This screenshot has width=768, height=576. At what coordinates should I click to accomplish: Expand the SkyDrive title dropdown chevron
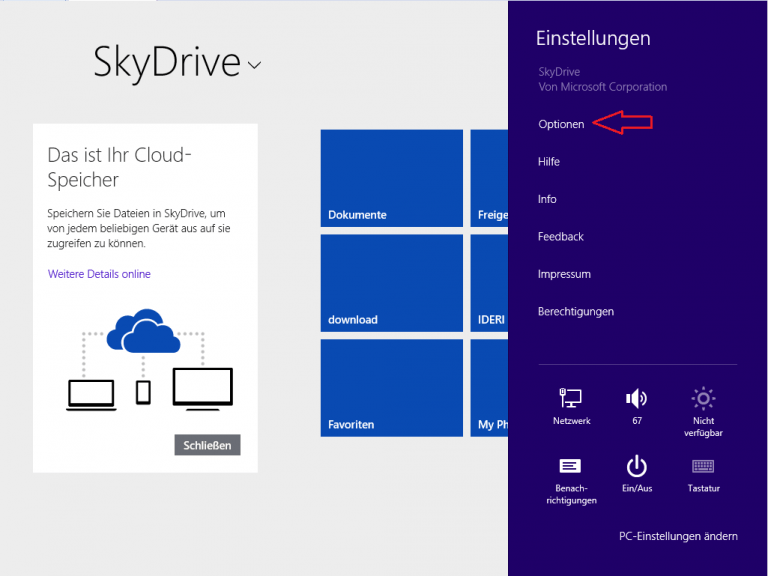(254, 65)
